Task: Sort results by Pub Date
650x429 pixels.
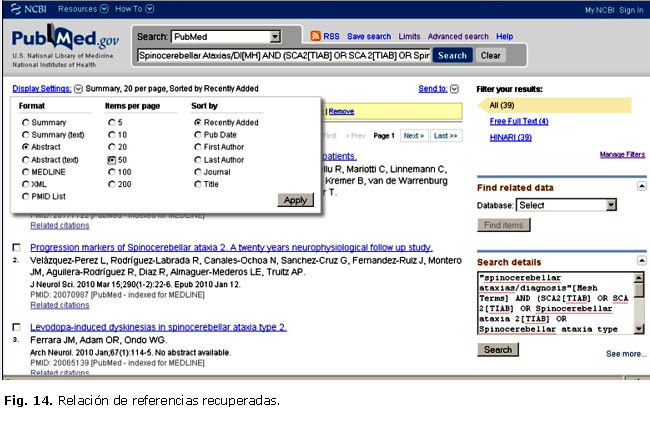Action: pos(197,134)
